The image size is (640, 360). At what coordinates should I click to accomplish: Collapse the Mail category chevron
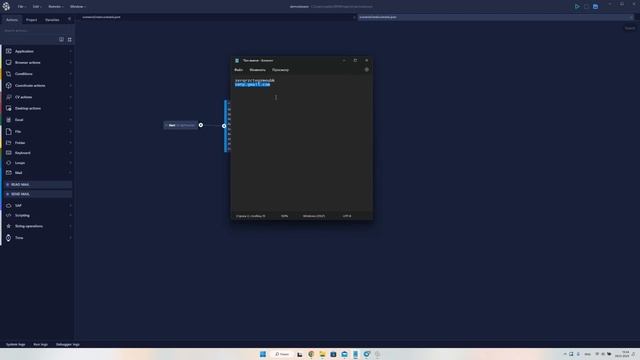[x=70, y=173]
